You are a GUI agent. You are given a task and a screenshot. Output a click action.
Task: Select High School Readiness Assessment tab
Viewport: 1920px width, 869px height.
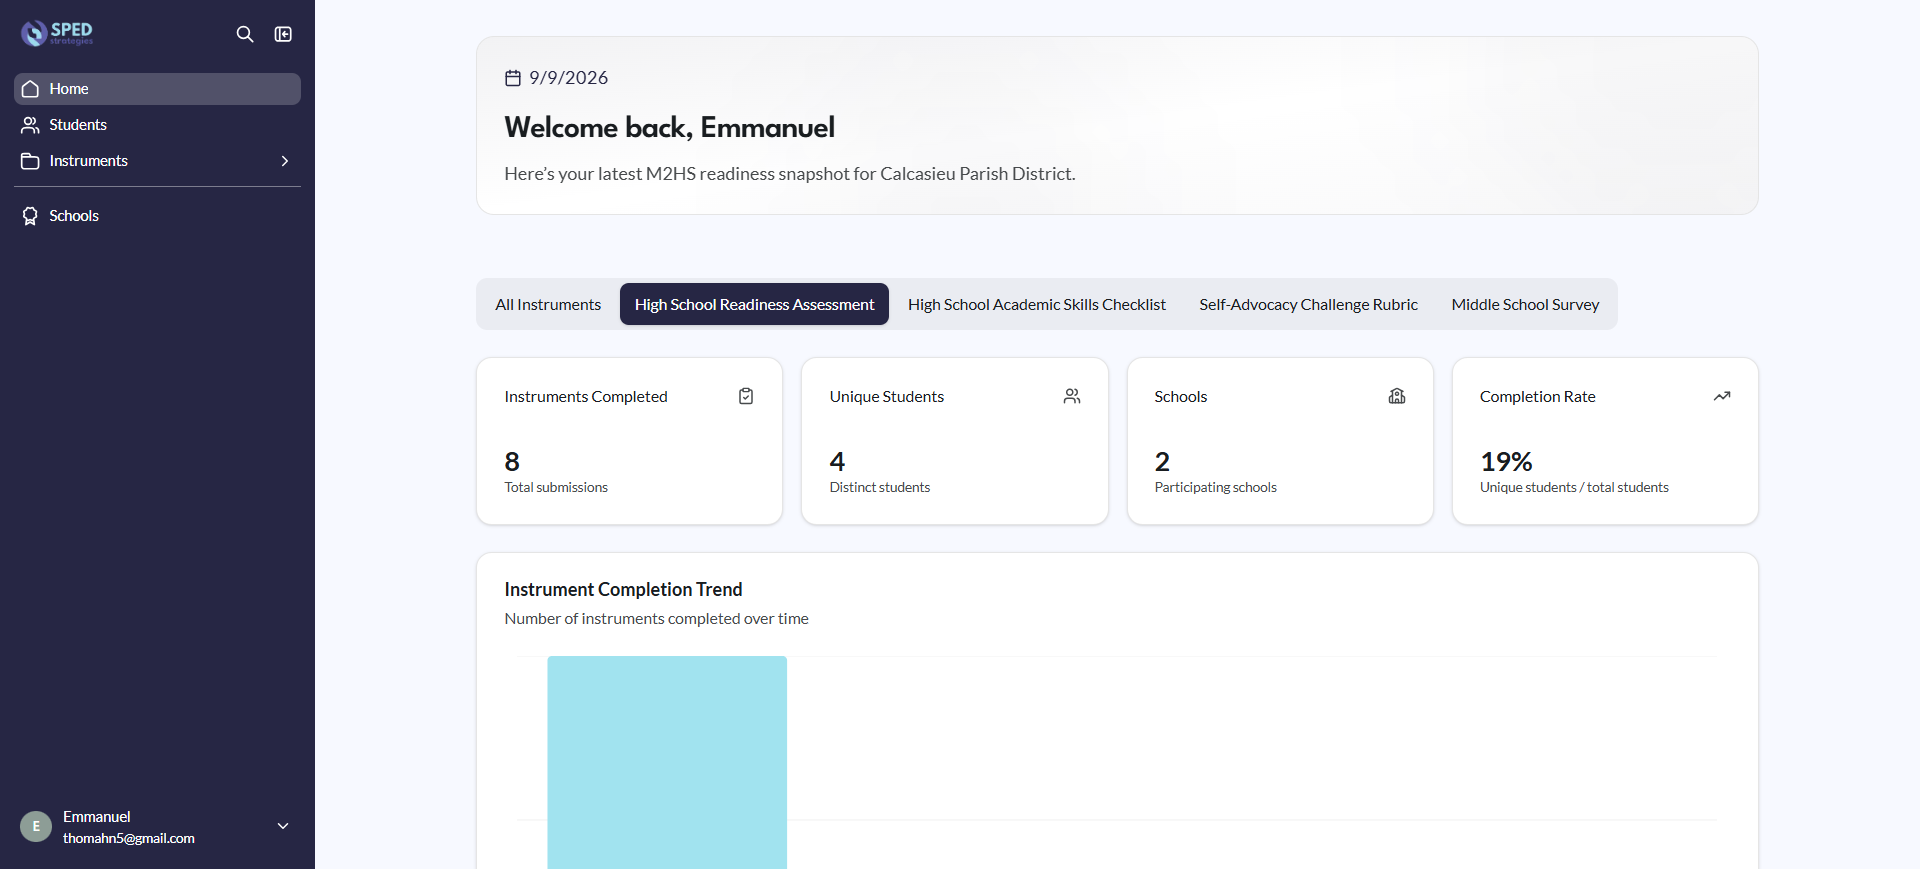click(754, 304)
